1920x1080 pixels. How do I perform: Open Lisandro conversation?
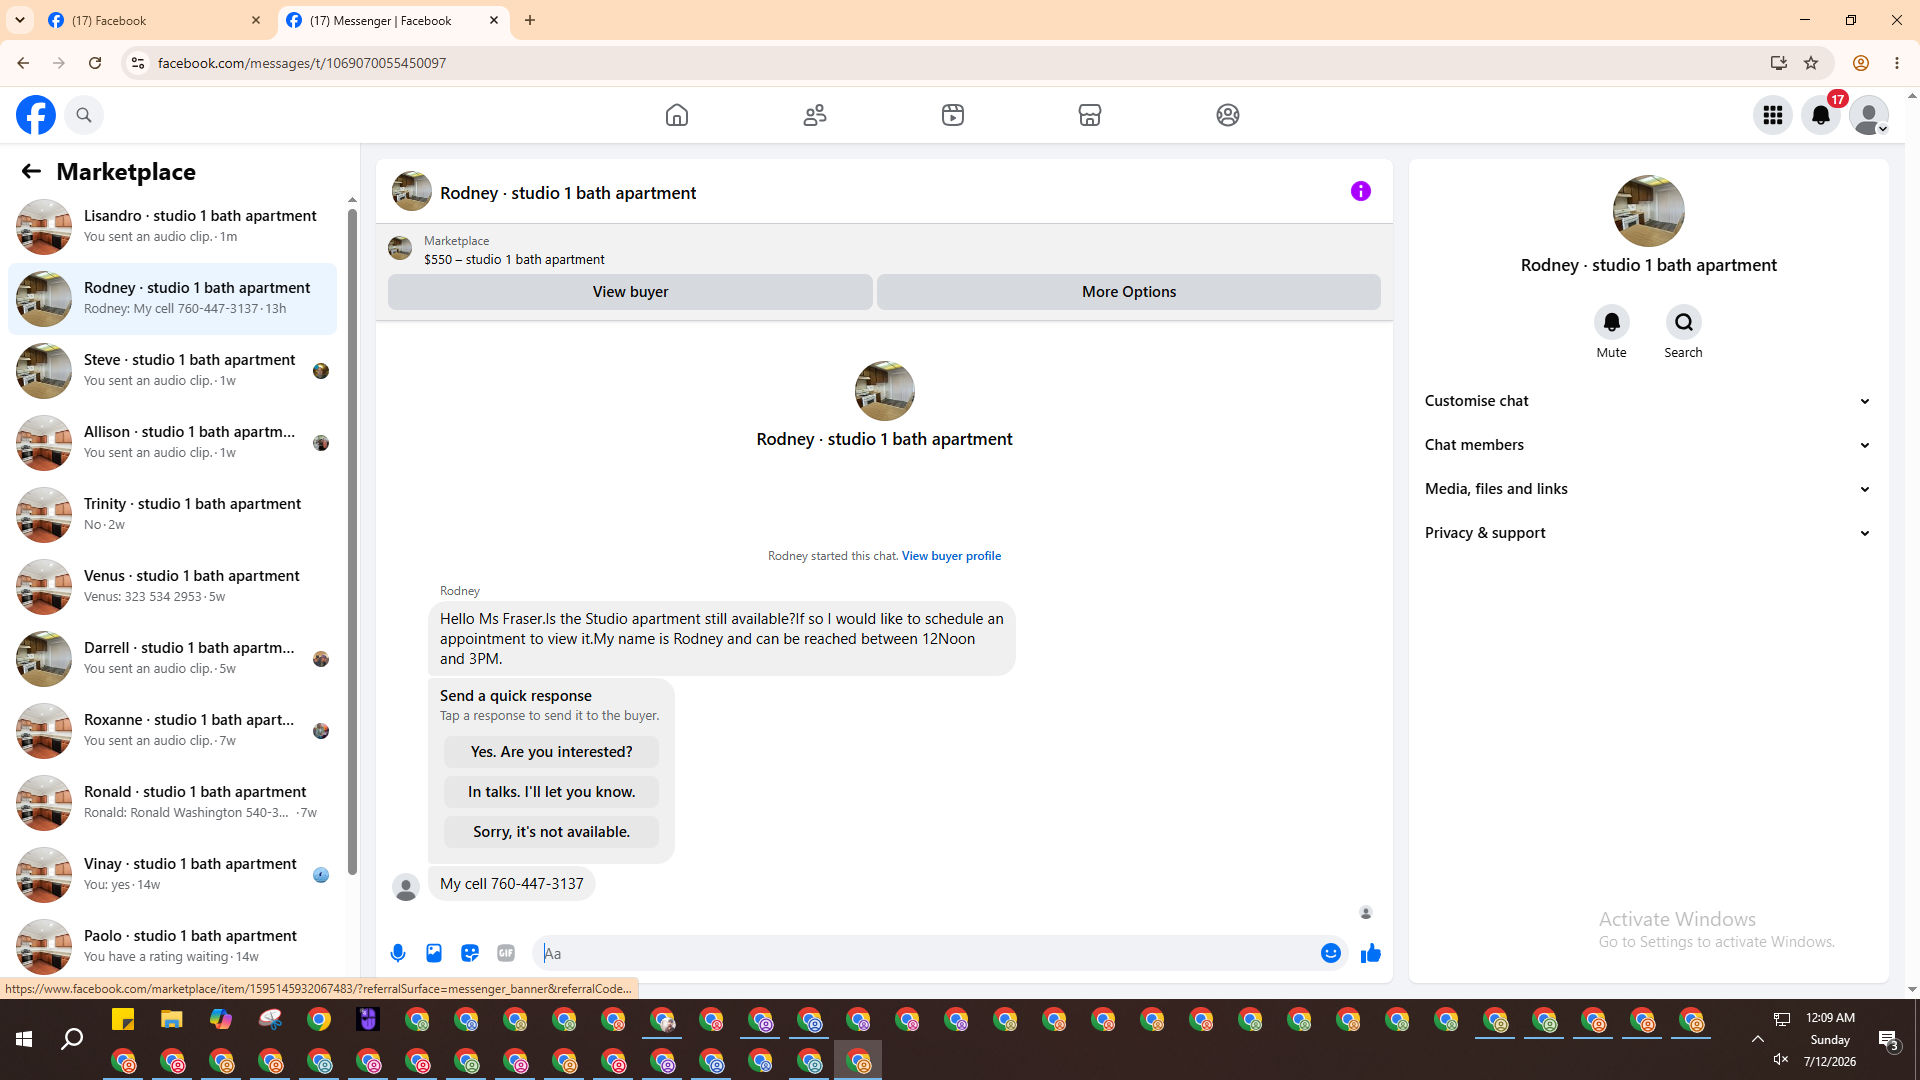[172, 227]
